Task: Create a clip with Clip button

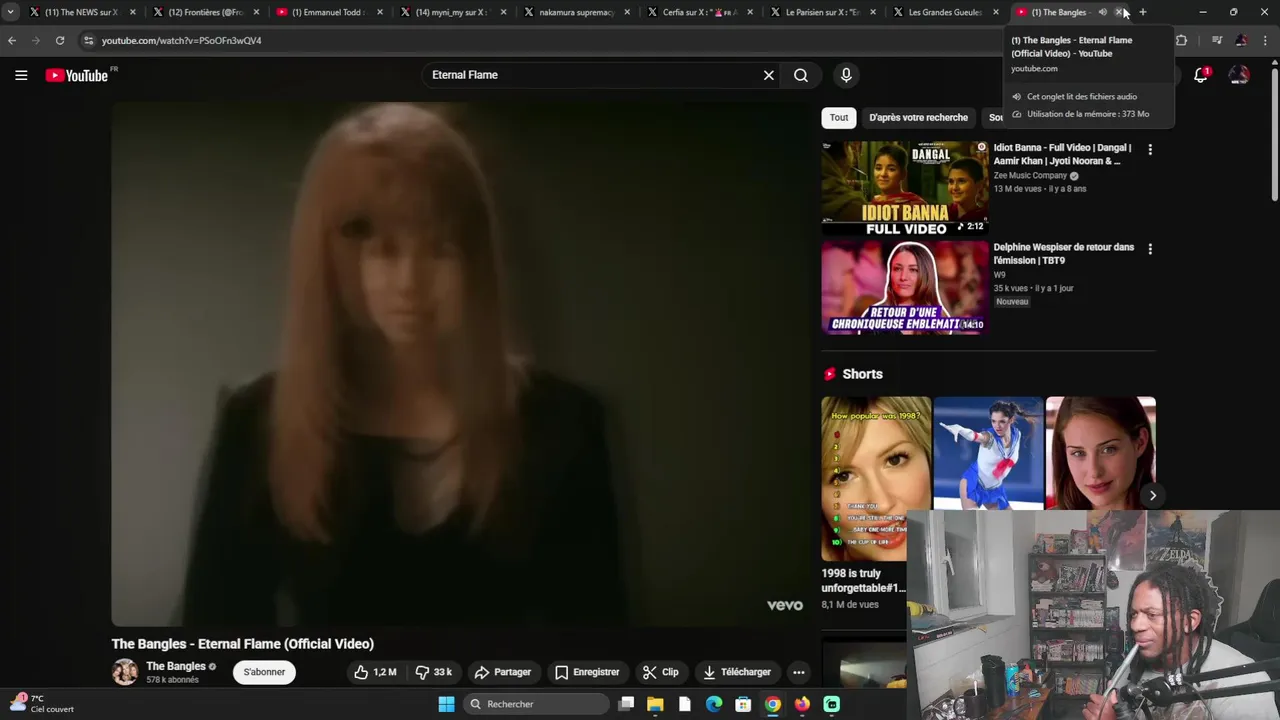Action: click(660, 672)
